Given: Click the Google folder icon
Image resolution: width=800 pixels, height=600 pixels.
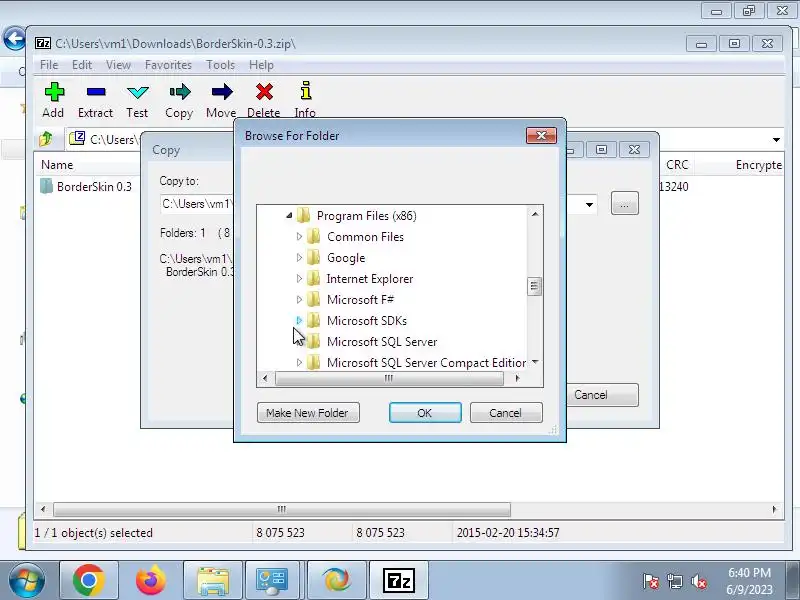Looking at the screenshot, I should click(x=314, y=257).
